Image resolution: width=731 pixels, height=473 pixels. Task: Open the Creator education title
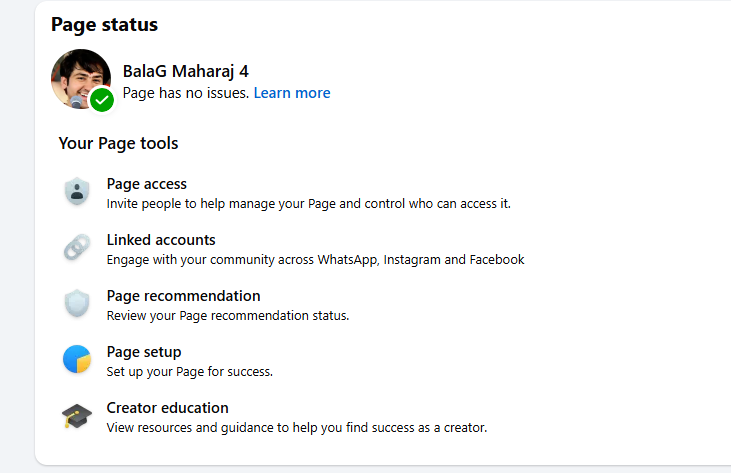(x=168, y=408)
